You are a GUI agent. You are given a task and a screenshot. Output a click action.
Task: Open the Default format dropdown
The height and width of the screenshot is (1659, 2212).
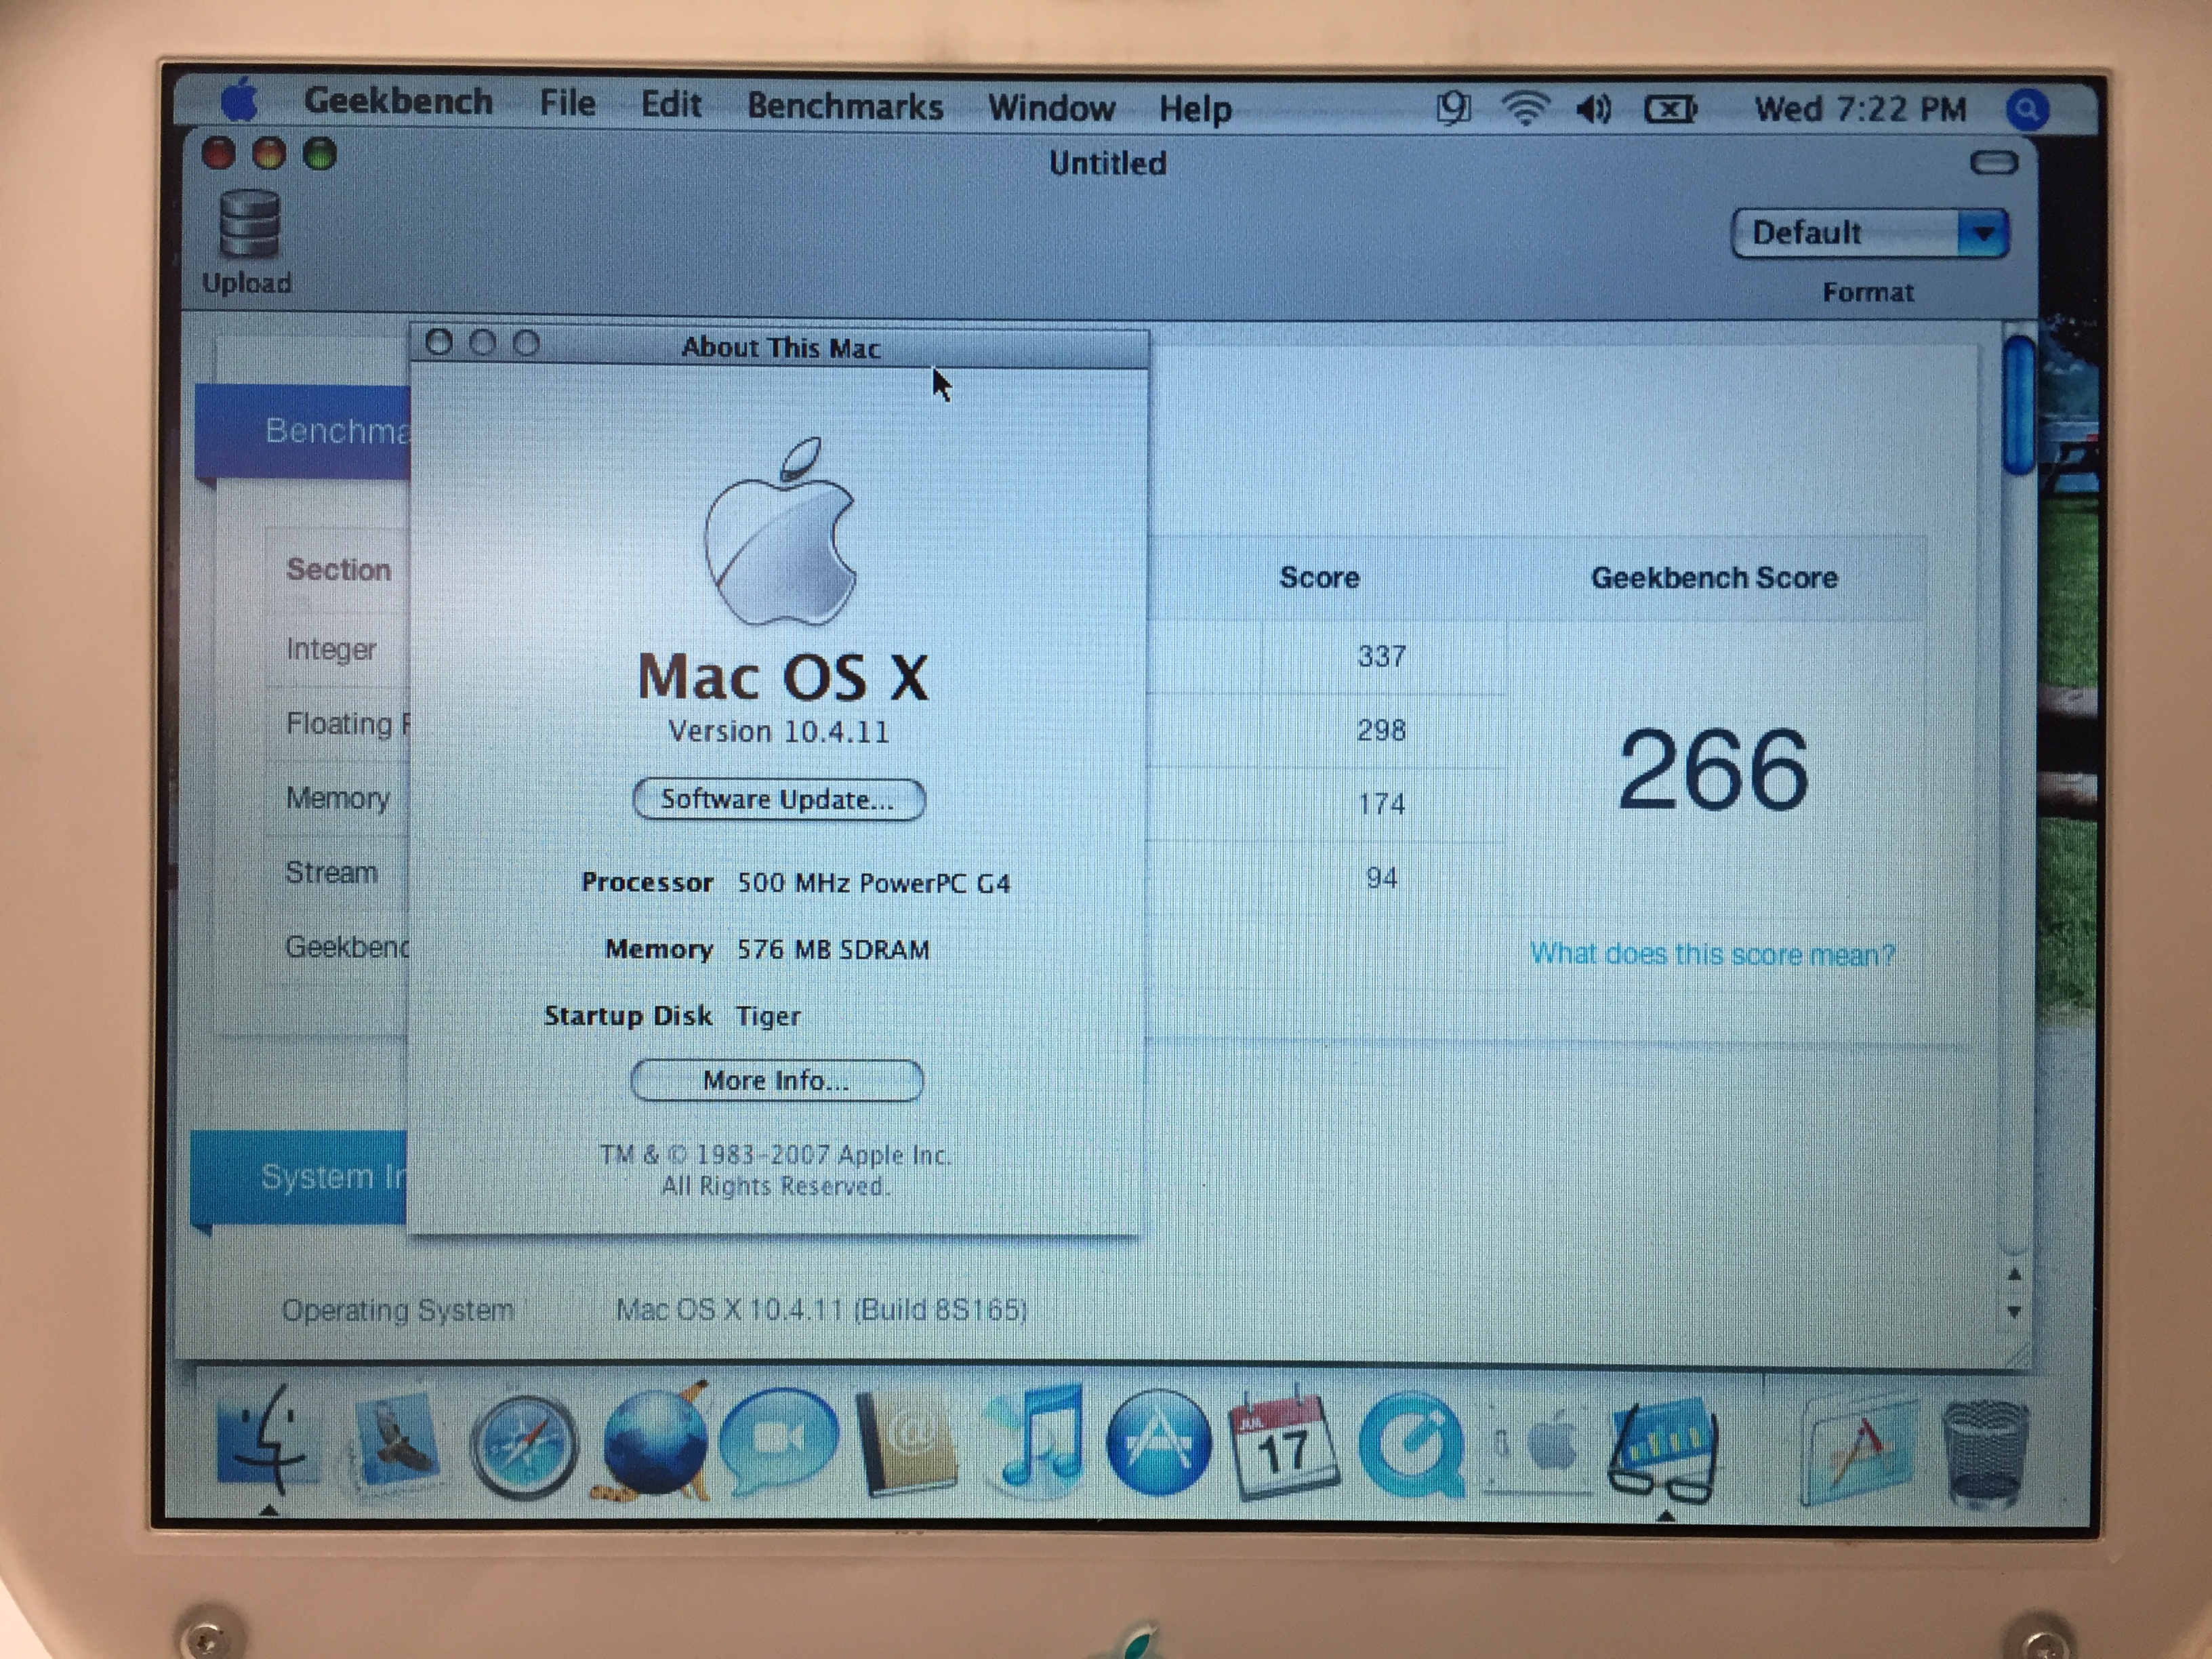[1870, 233]
